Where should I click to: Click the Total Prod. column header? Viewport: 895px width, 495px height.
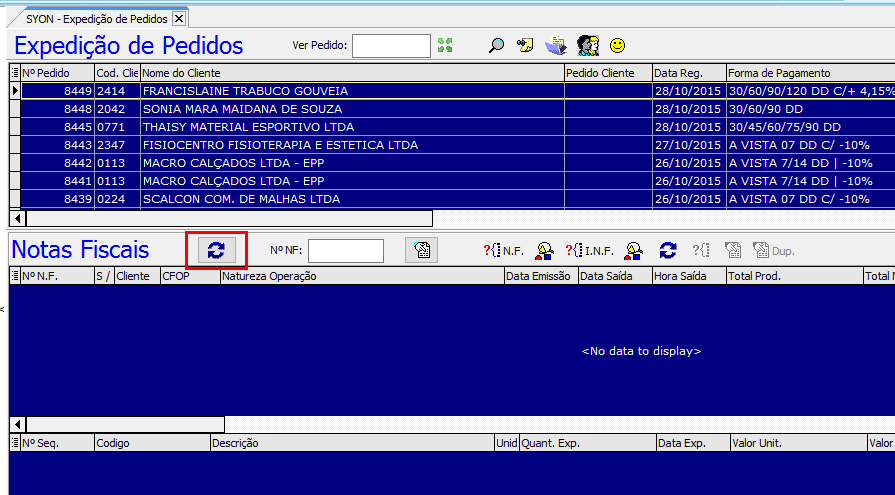(795, 276)
